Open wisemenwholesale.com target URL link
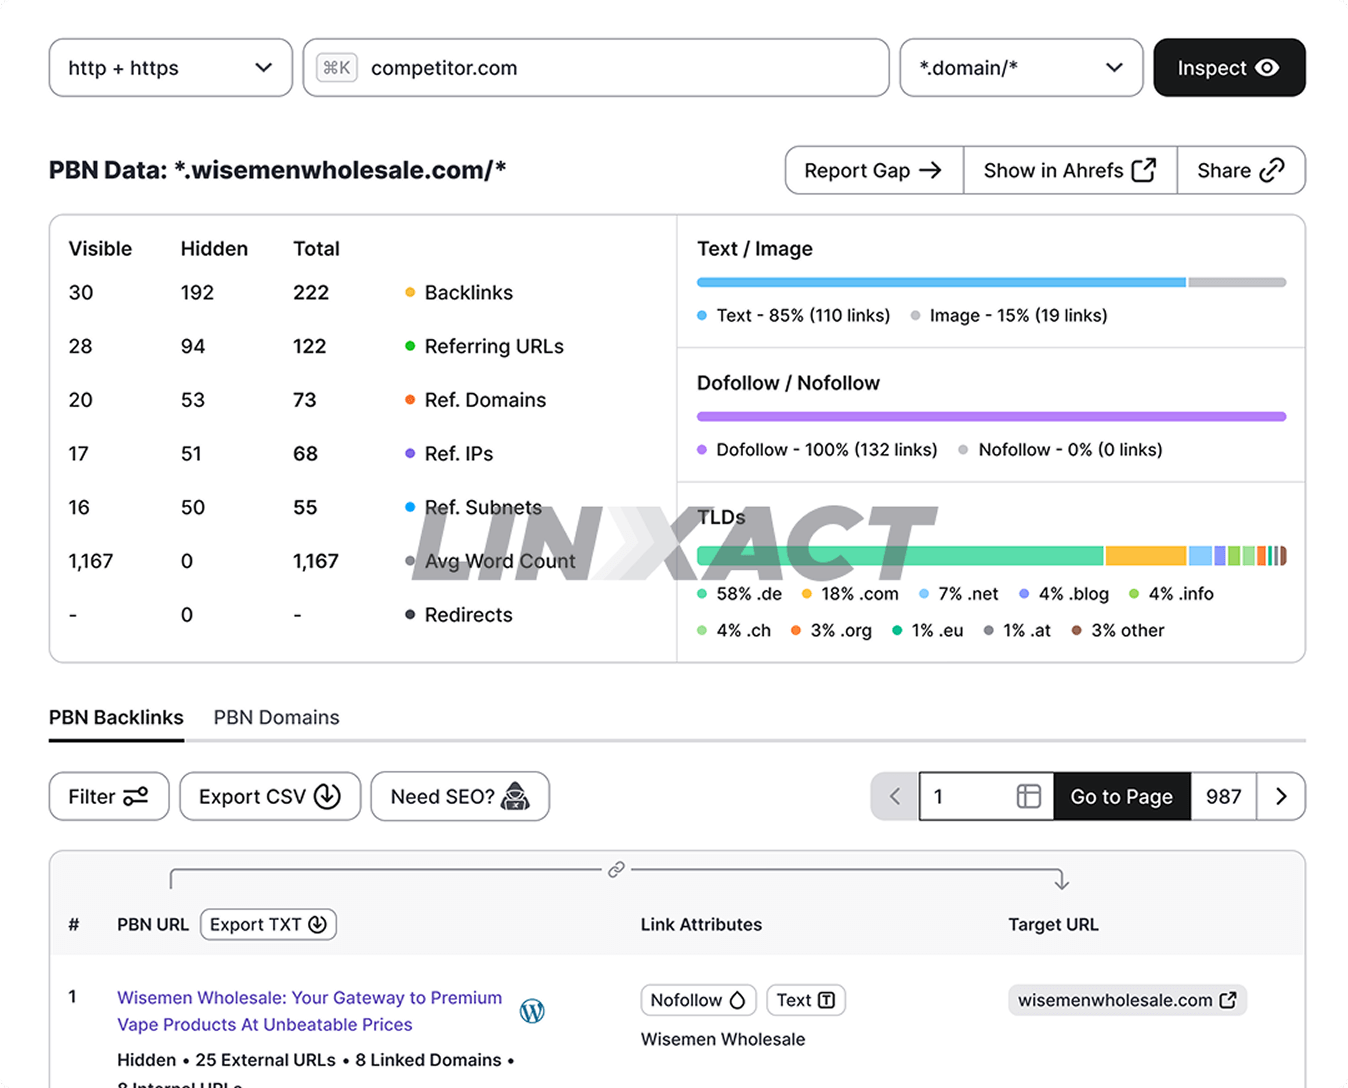 (1126, 1000)
